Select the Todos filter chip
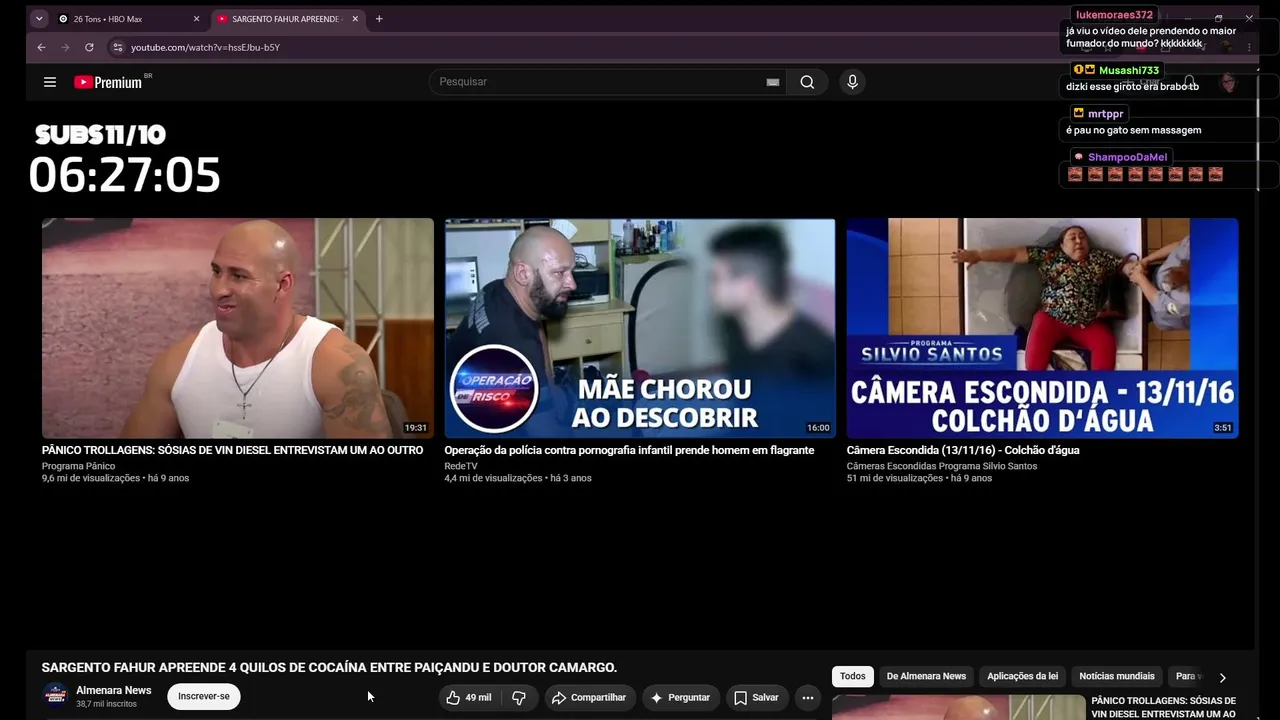 coord(853,676)
